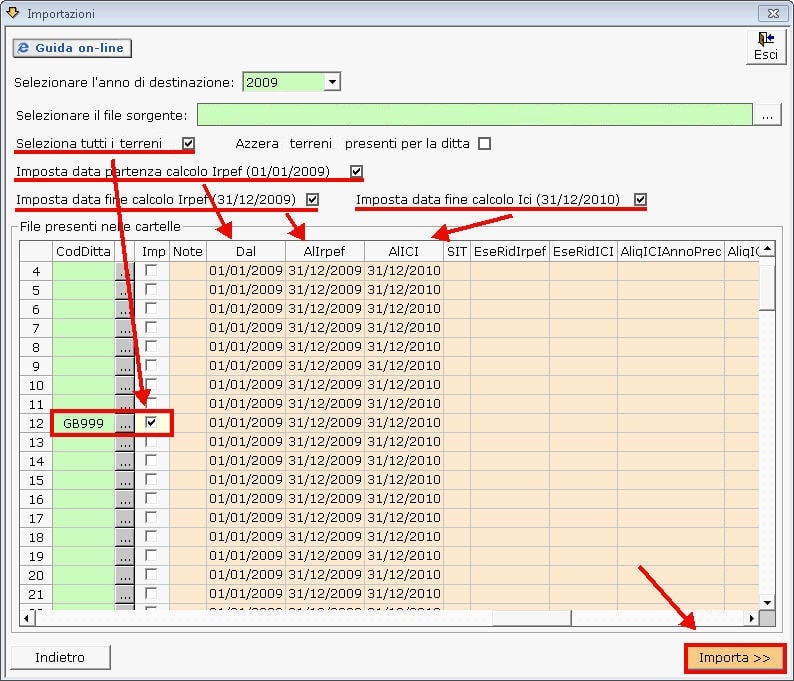The image size is (794, 681).
Task: Uncheck the Imp checkbox for GB999
Action: (x=151, y=423)
